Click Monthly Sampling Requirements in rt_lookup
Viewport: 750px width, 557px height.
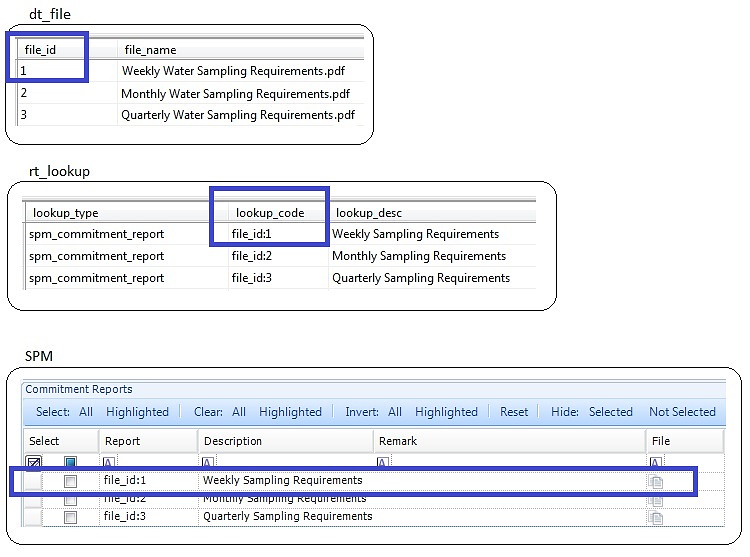point(419,256)
